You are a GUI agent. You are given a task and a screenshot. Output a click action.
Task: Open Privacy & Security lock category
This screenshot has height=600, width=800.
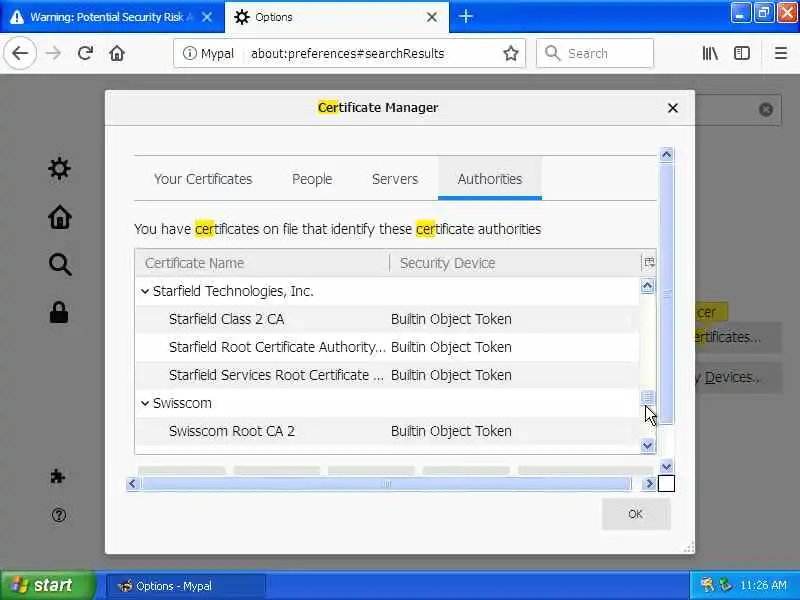(x=59, y=312)
